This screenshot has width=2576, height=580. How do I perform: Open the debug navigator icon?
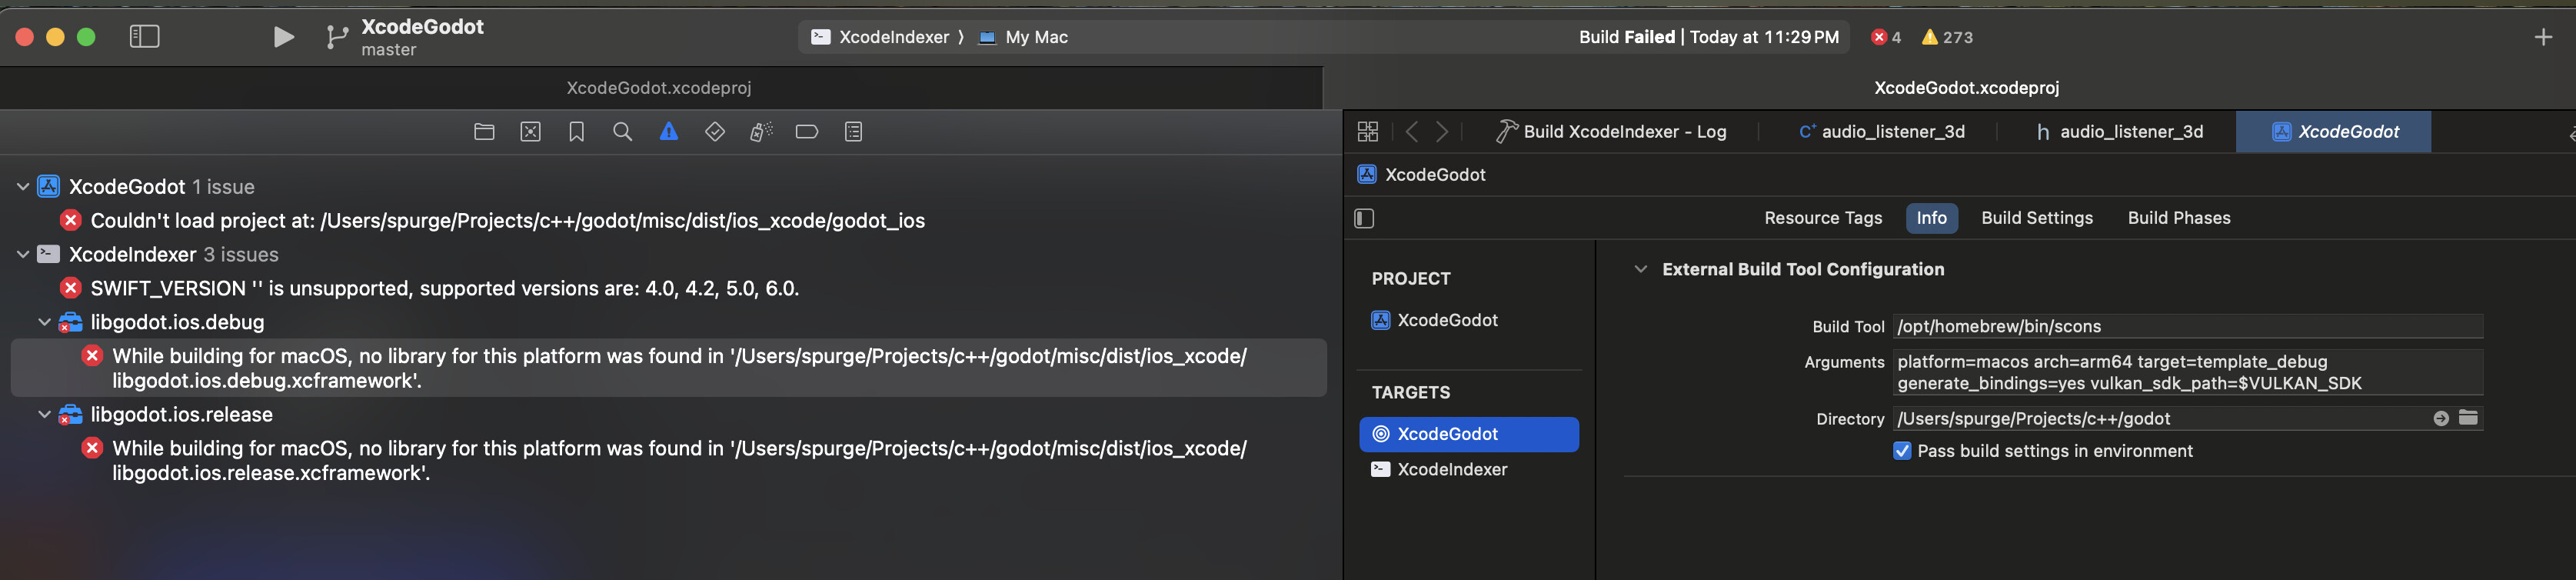click(761, 132)
